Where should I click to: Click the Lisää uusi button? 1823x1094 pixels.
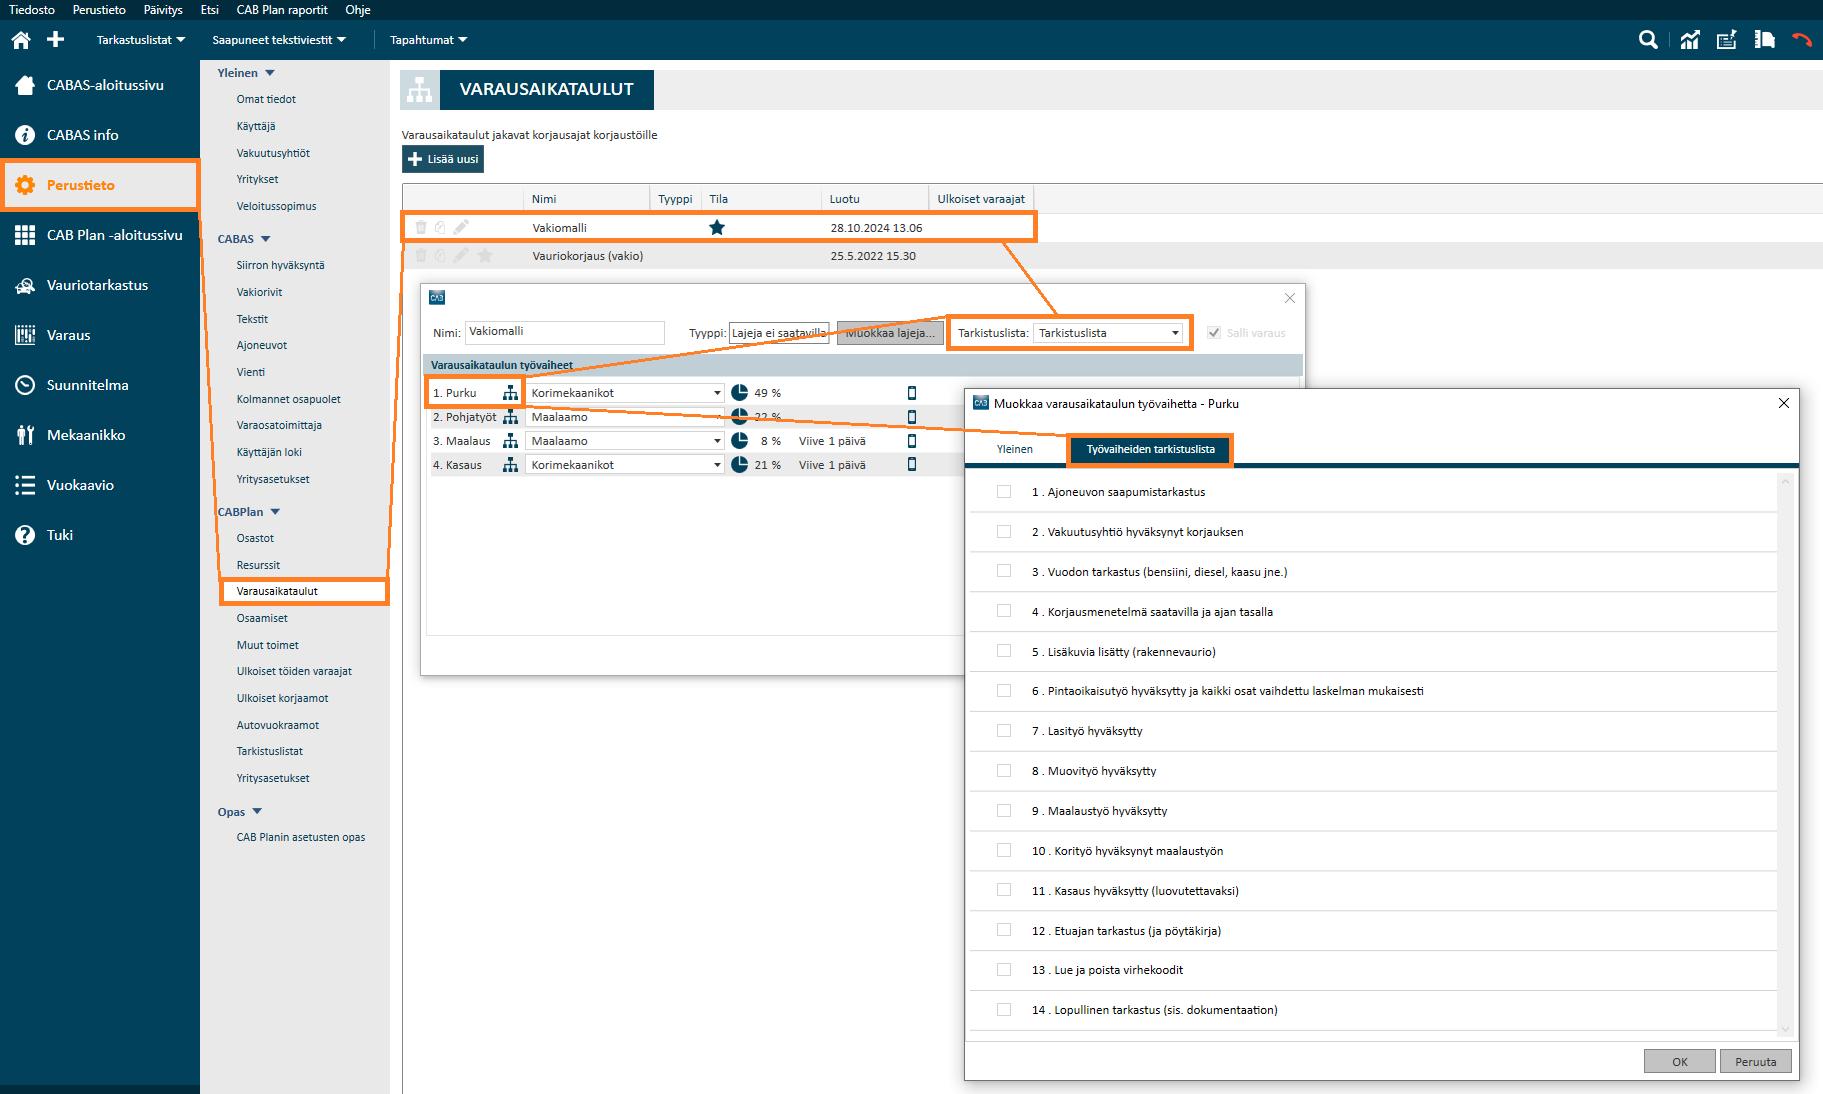tap(443, 159)
